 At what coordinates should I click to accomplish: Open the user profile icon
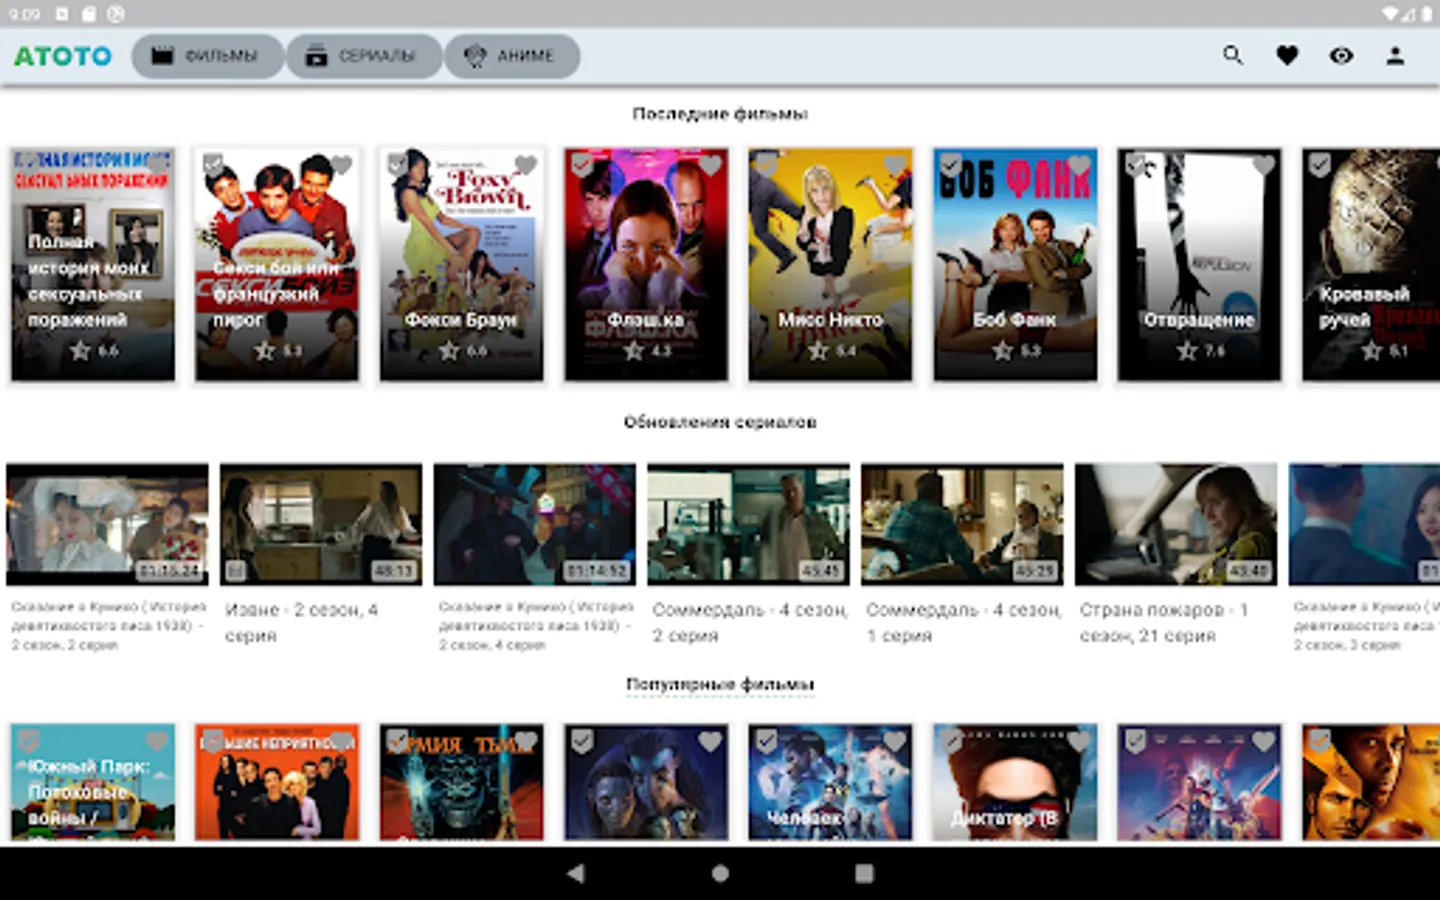coord(1395,55)
